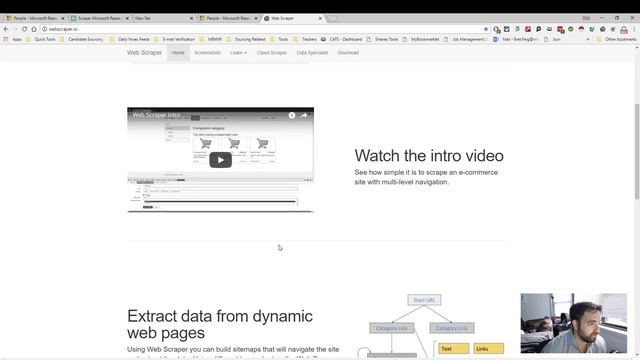The width and height of the screenshot is (640, 360).
Task: Reload the page with the refresh icon
Action: (24, 29)
